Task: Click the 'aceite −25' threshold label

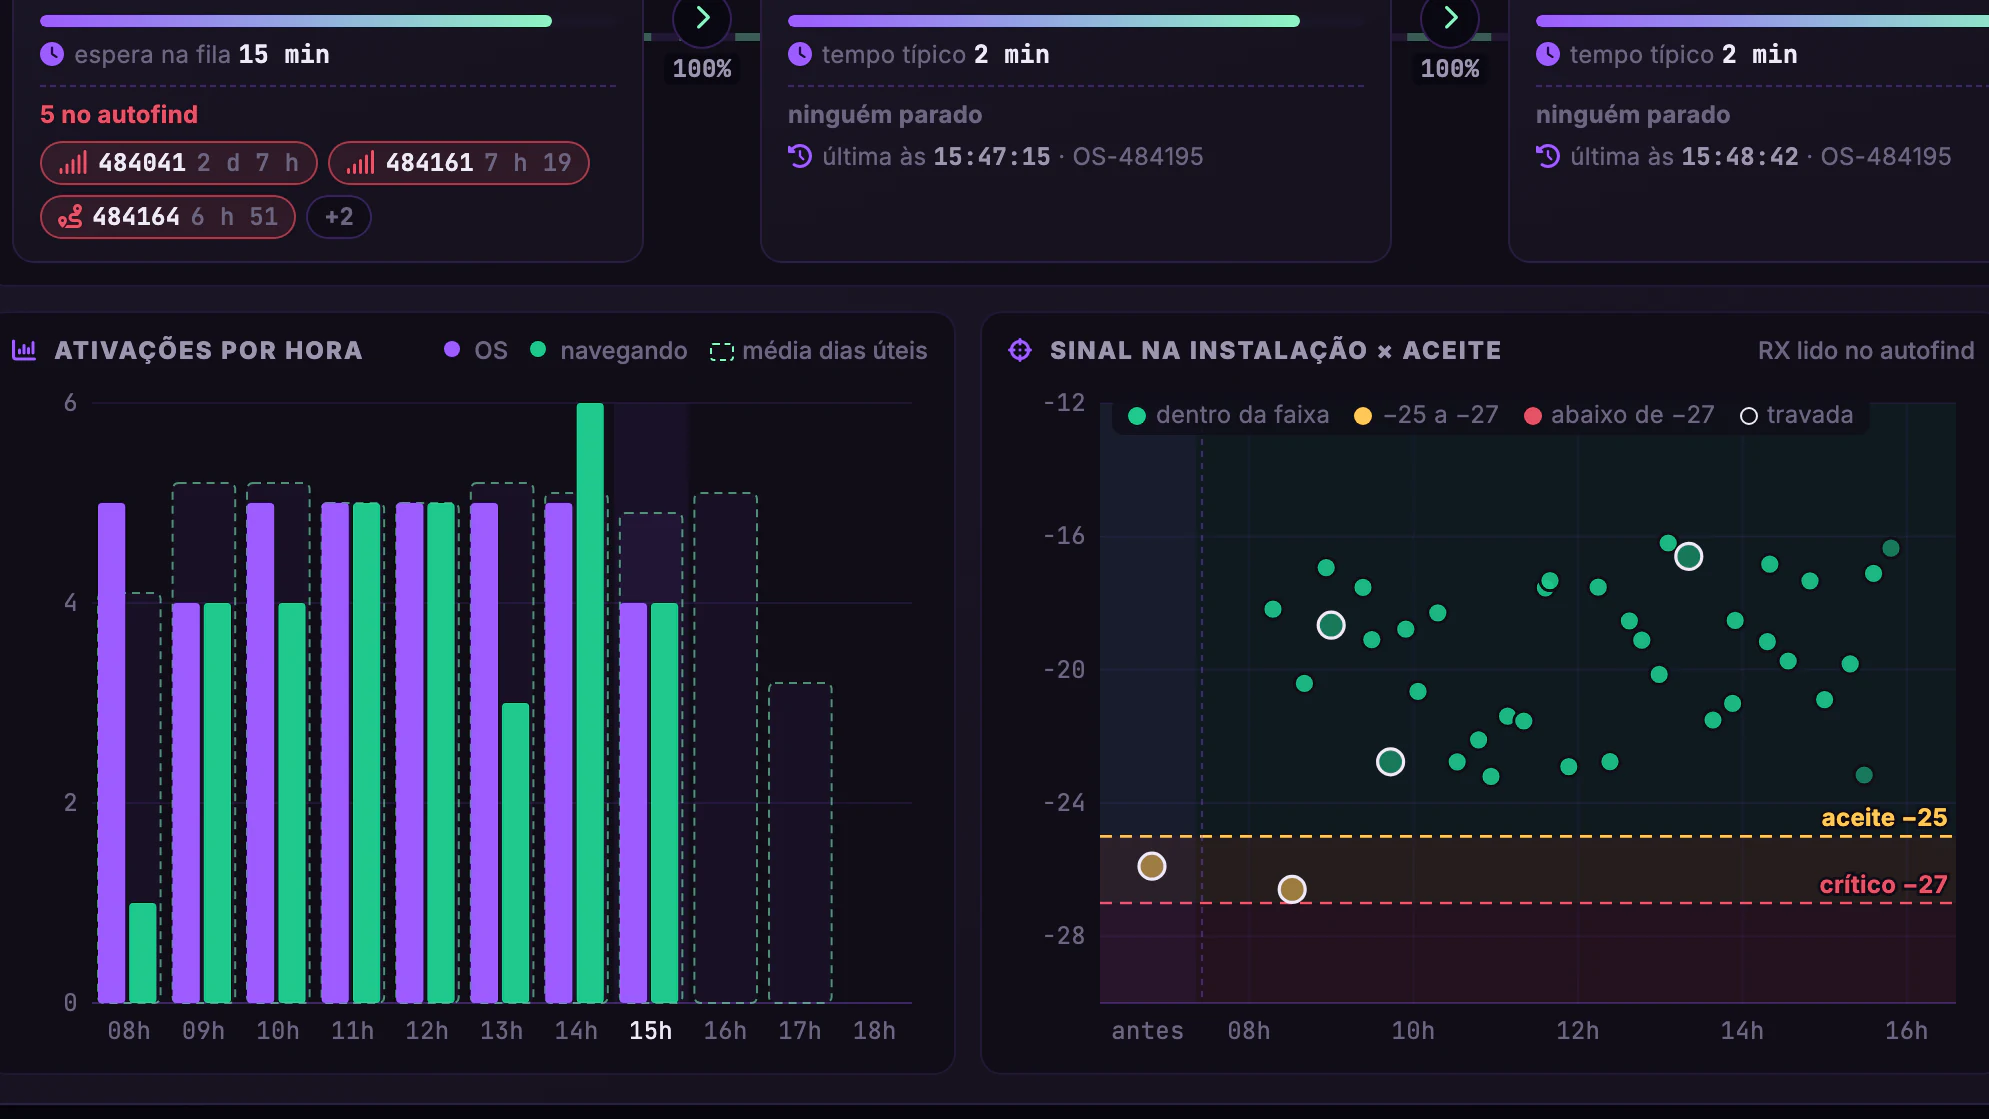Action: coord(1884,818)
